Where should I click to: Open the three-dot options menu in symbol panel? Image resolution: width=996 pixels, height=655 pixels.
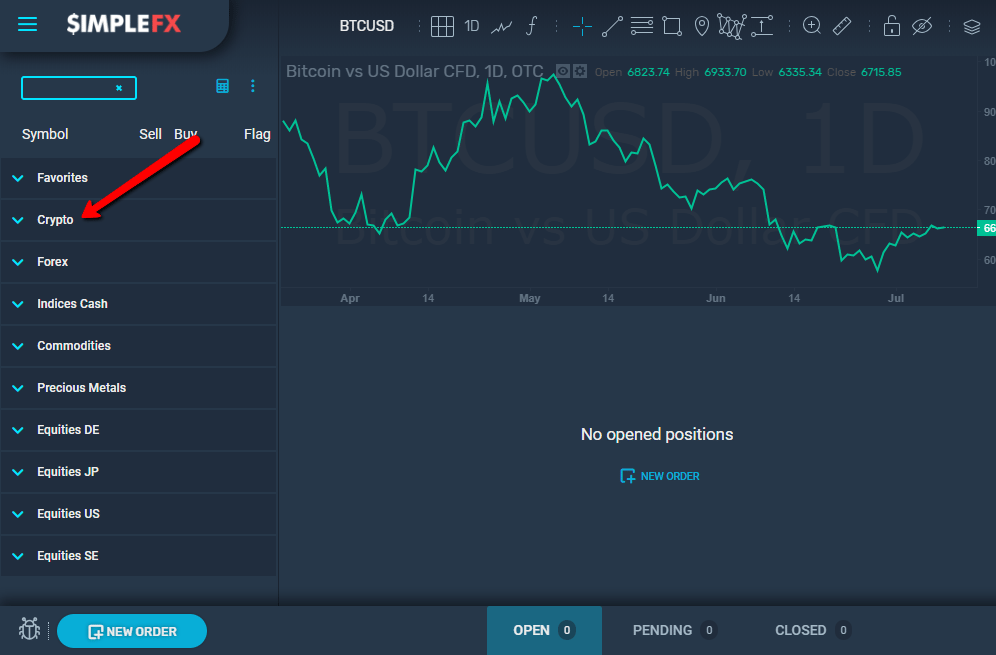[x=253, y=86]
